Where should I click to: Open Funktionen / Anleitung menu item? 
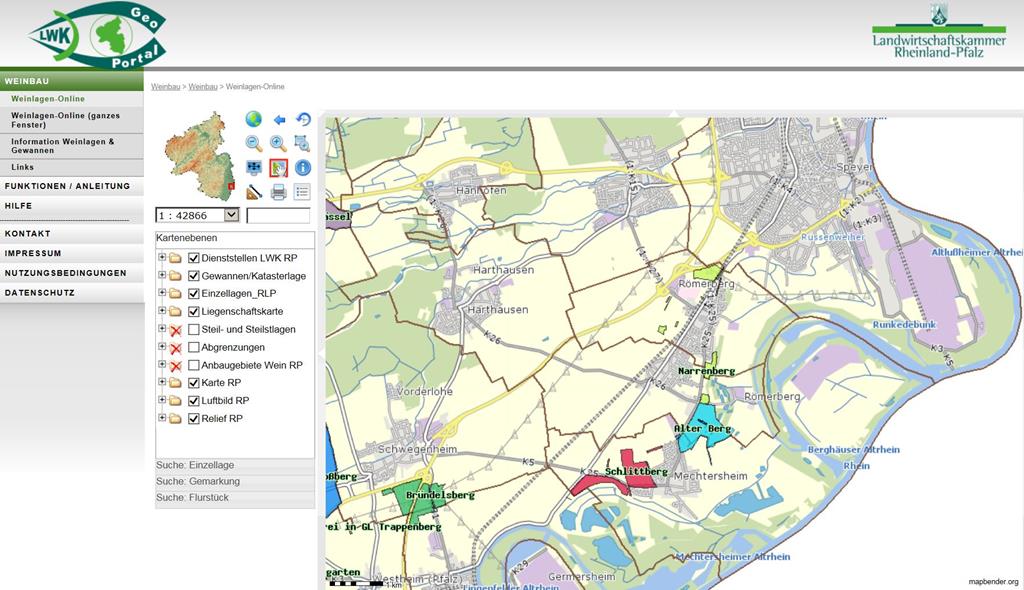coord(72,186)
